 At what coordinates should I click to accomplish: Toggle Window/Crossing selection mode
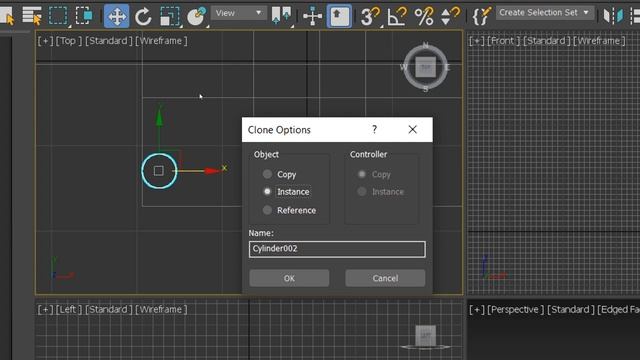click(x=84, y=16)
